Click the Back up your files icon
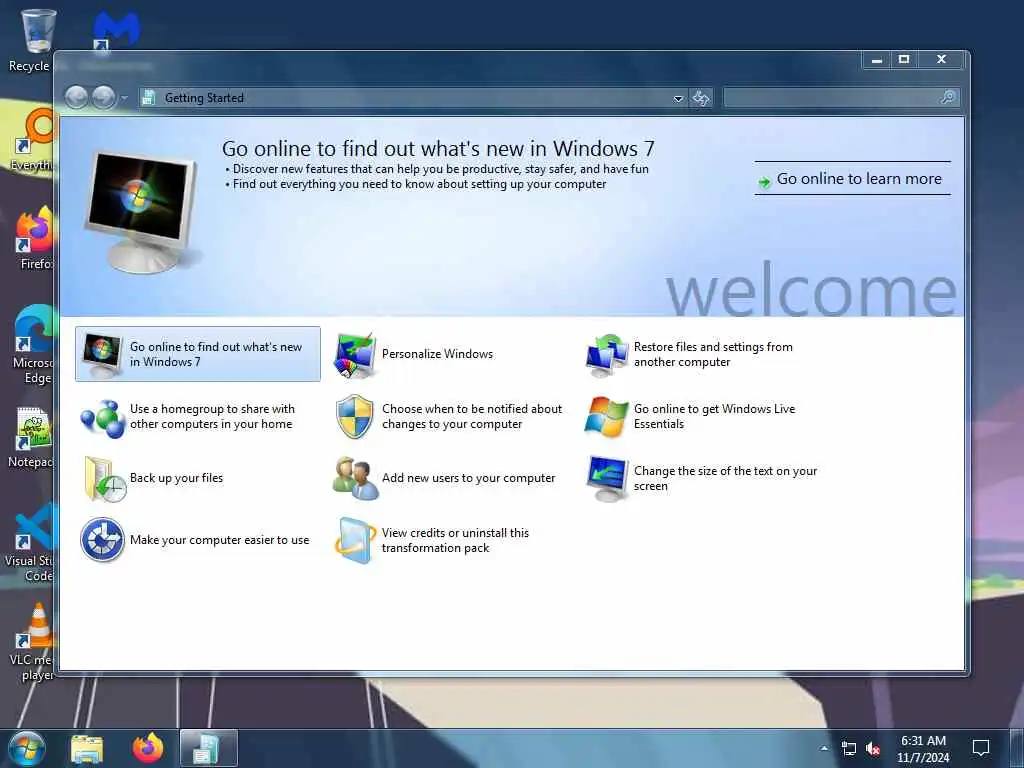 (104, 479)
